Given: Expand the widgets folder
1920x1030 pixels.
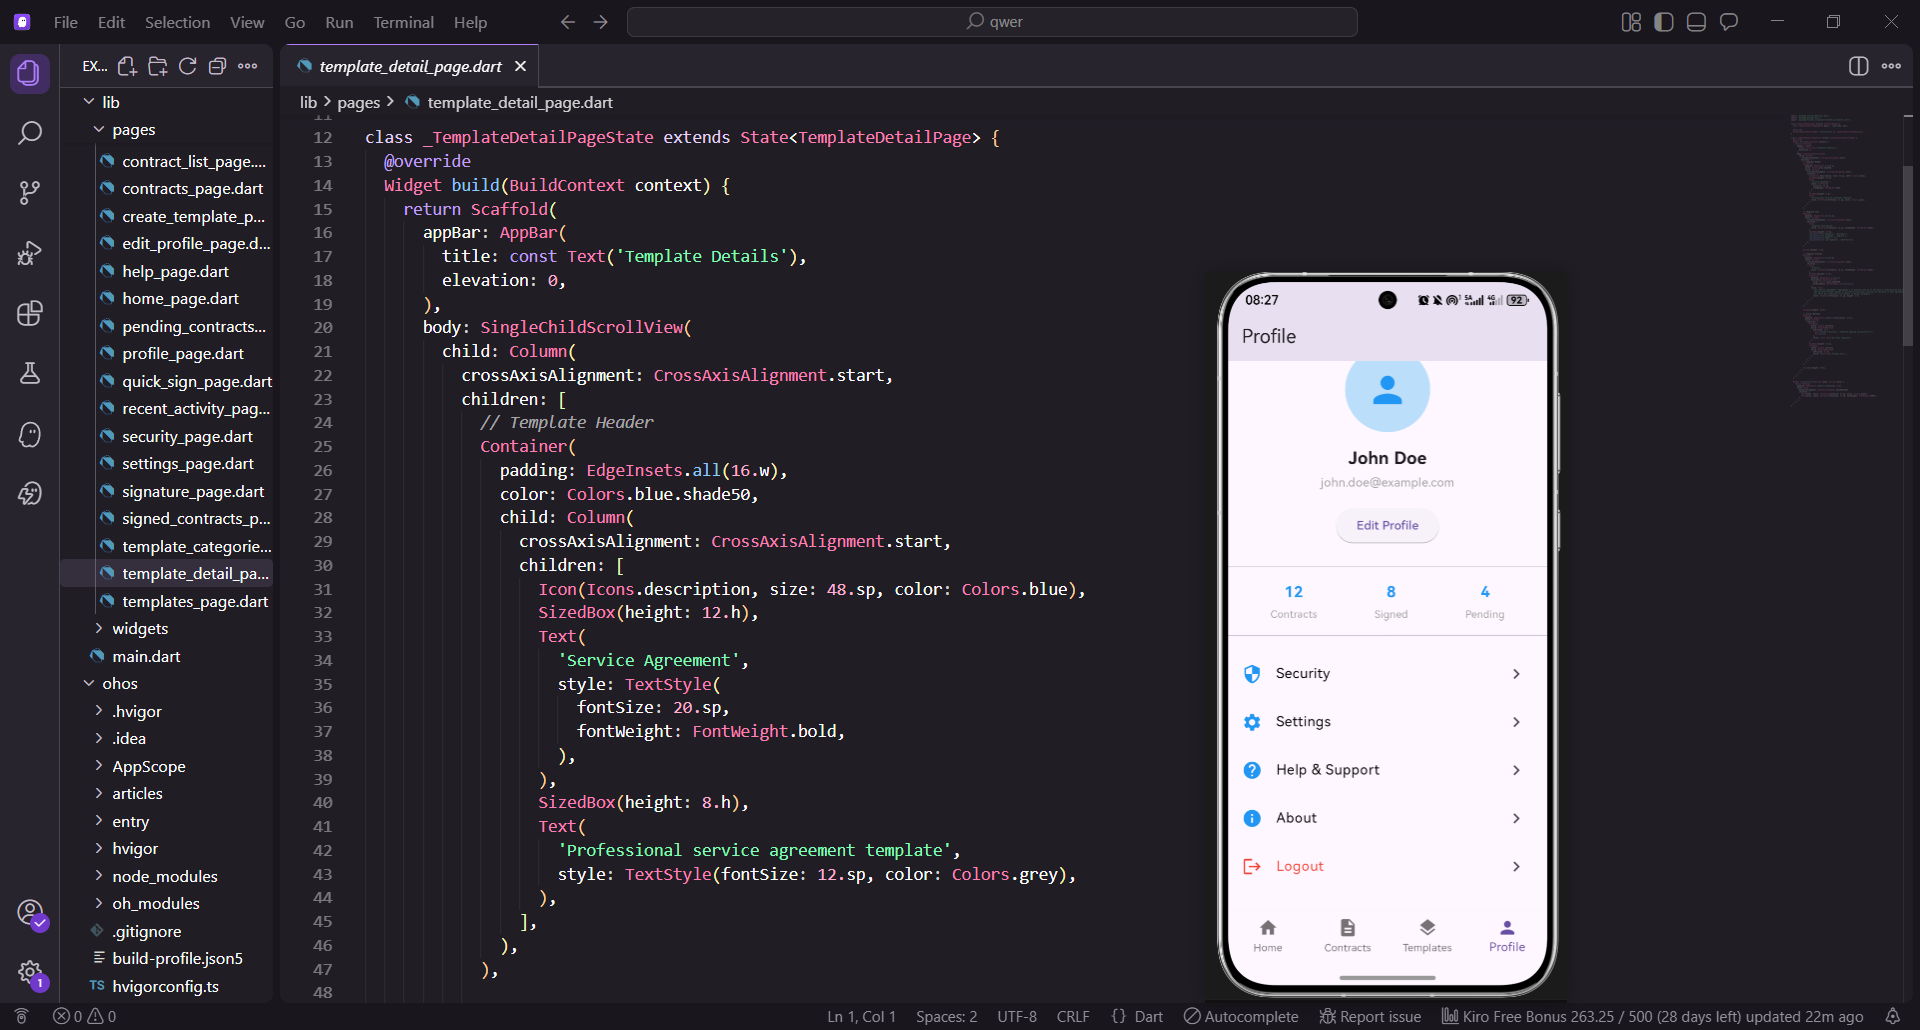Looking at the screenshot, I should pos(166,629).
